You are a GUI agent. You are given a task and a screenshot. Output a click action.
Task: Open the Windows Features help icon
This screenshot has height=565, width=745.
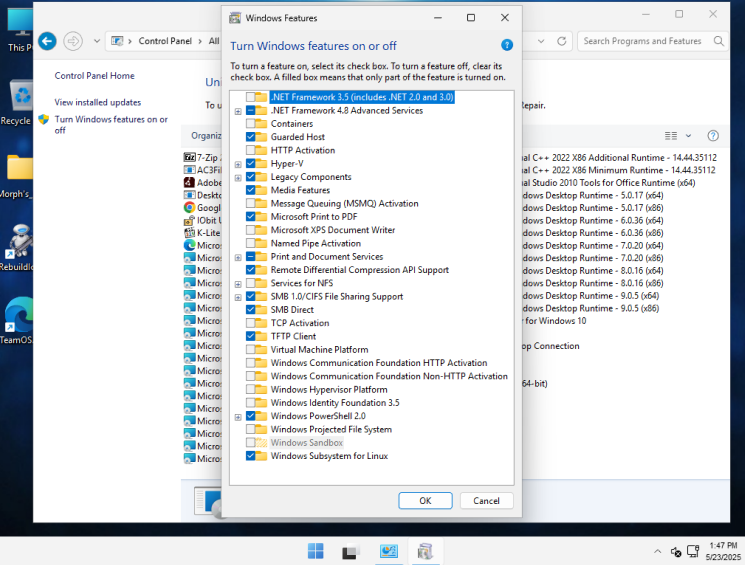pyautogui.click(x=506, y=45)
